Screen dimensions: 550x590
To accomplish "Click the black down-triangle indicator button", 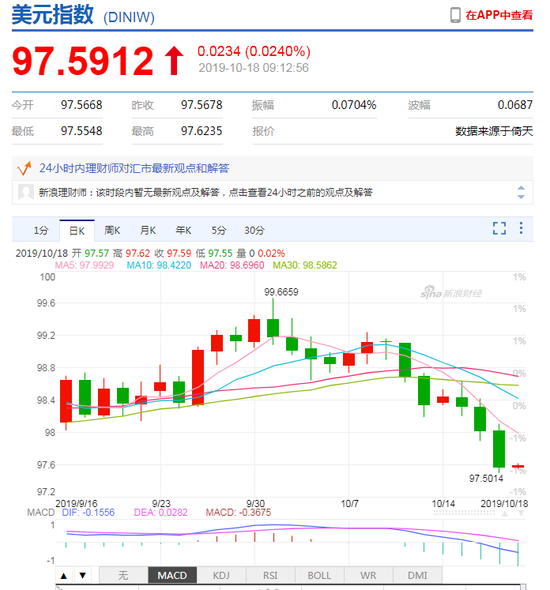I will point(83,575).
